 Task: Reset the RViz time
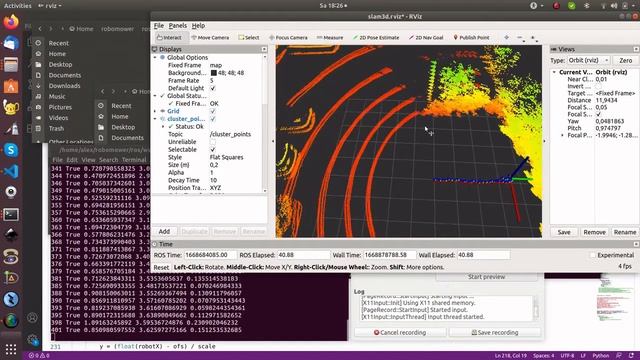coord(161,267)
